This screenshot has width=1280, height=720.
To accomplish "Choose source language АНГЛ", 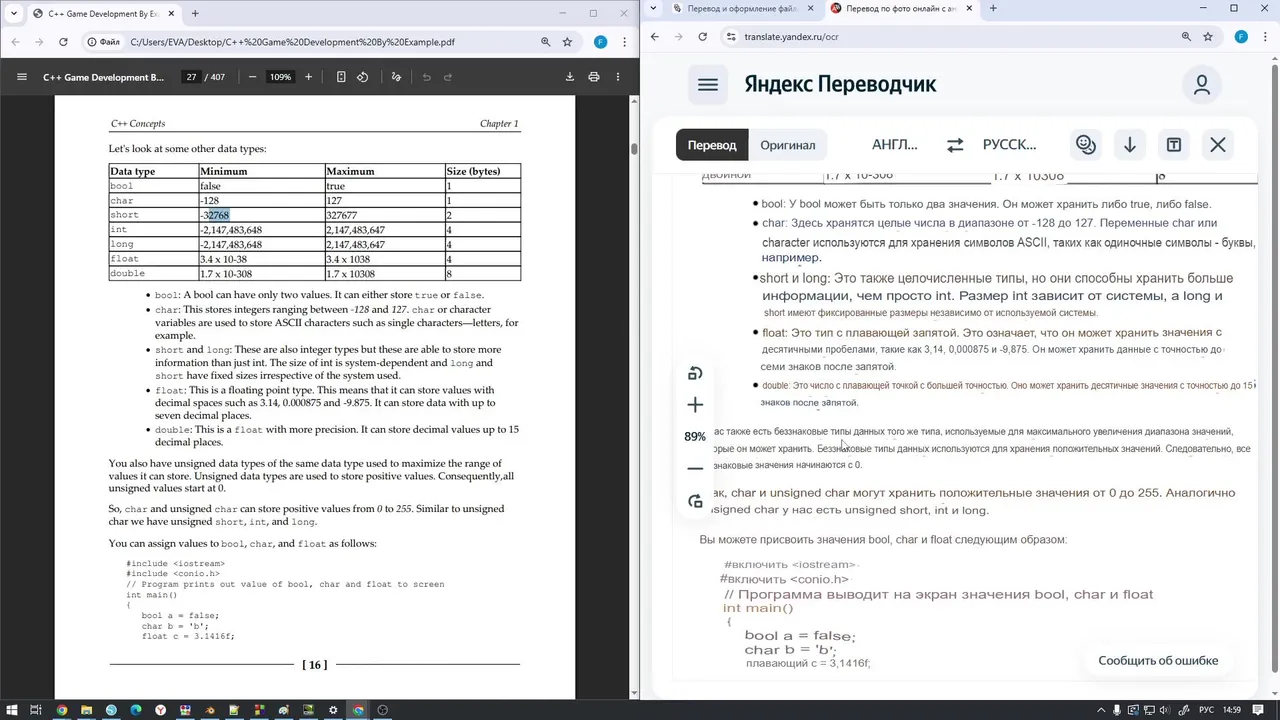I will point(895,145).
